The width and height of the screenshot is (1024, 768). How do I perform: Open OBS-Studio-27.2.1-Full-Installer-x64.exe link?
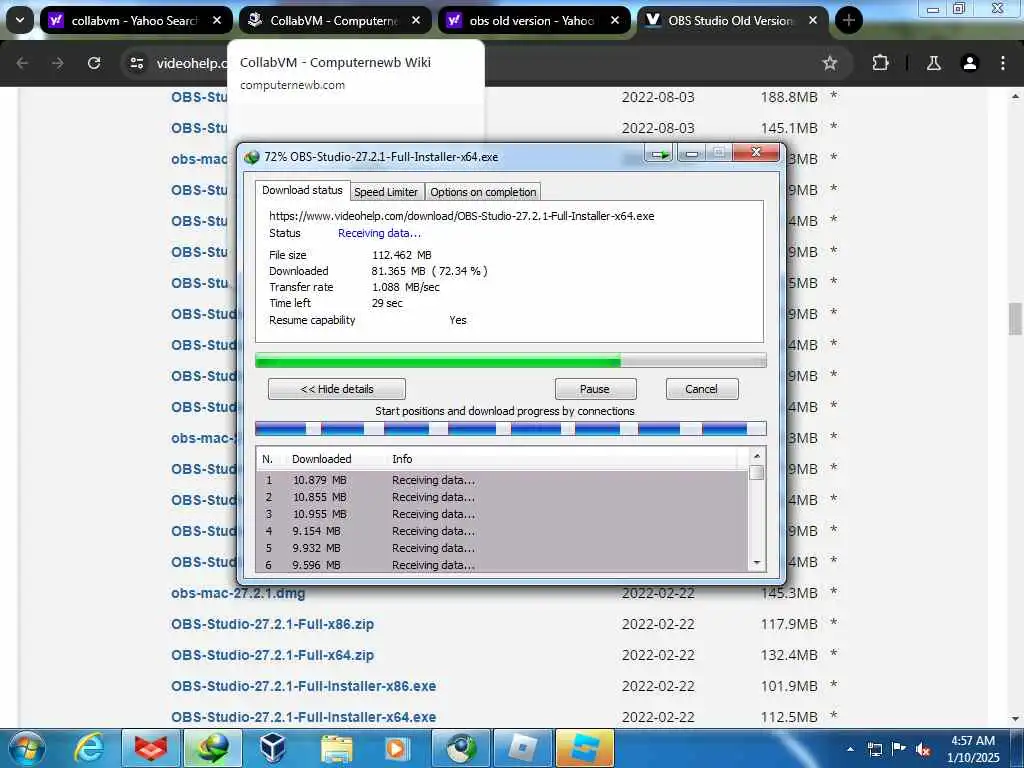(304, 717)
